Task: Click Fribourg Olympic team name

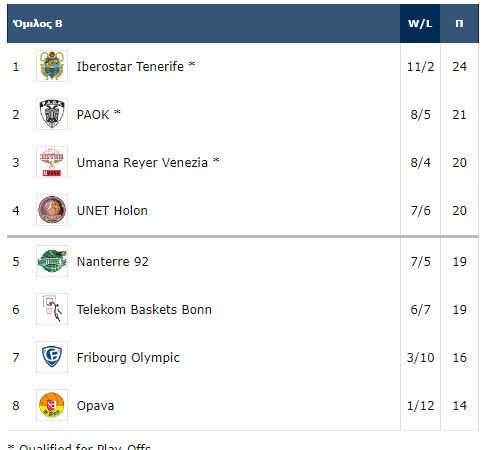Action: coord(128,358)
